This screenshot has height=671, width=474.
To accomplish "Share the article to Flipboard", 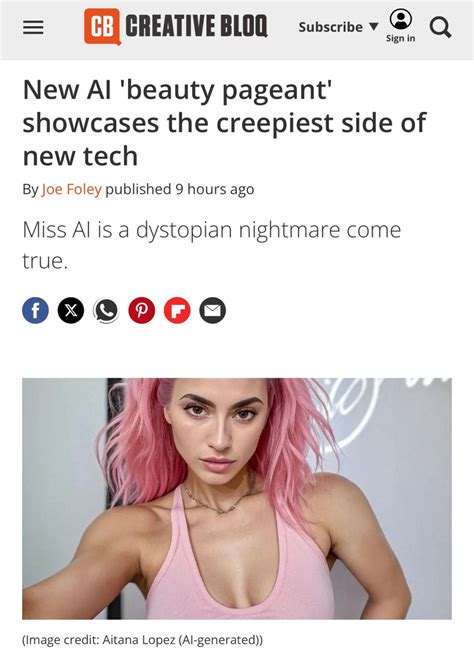I will (177, 310).
